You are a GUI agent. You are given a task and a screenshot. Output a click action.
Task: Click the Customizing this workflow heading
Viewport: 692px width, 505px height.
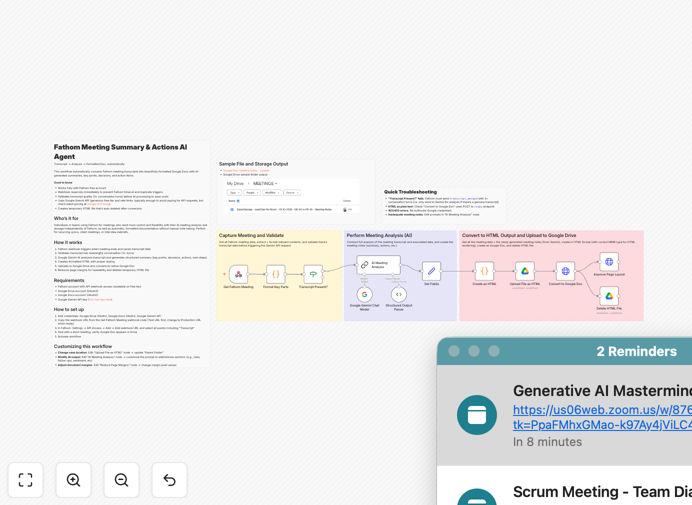click(x=83, y=347)
